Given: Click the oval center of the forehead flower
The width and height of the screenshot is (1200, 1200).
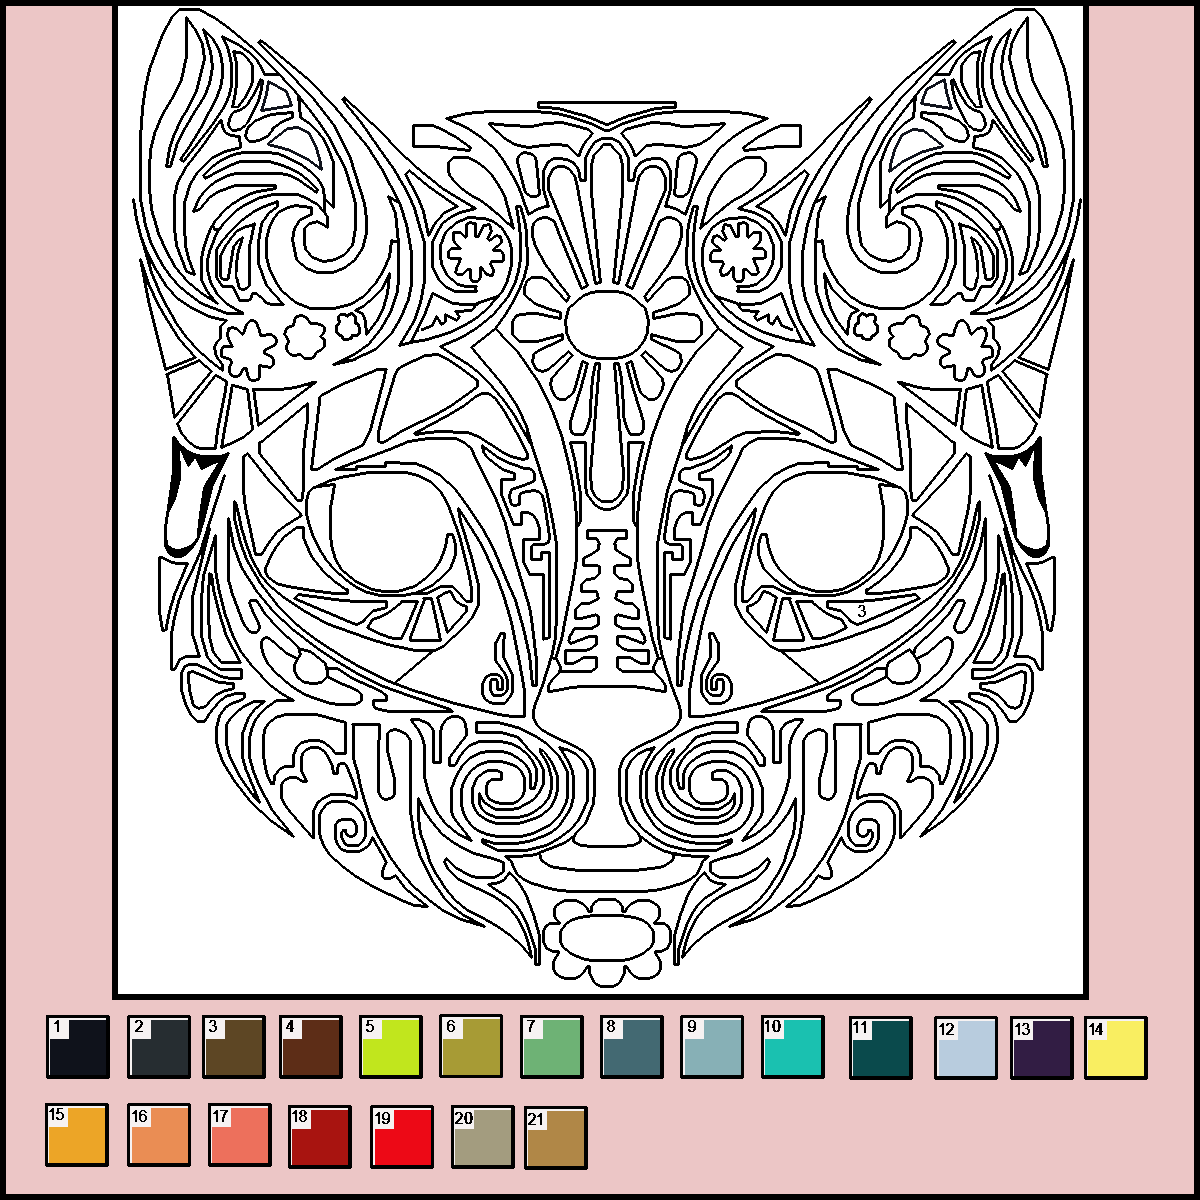Looking at the screenshot, I should [606, 323].
